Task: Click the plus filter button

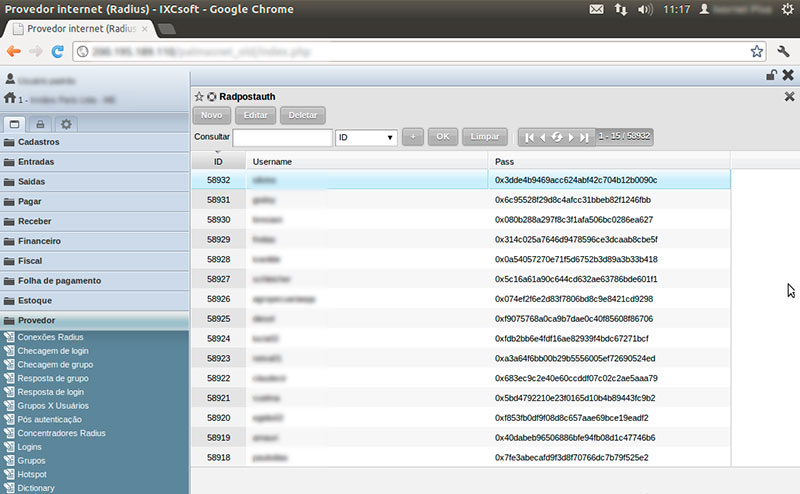Action: 413,137
